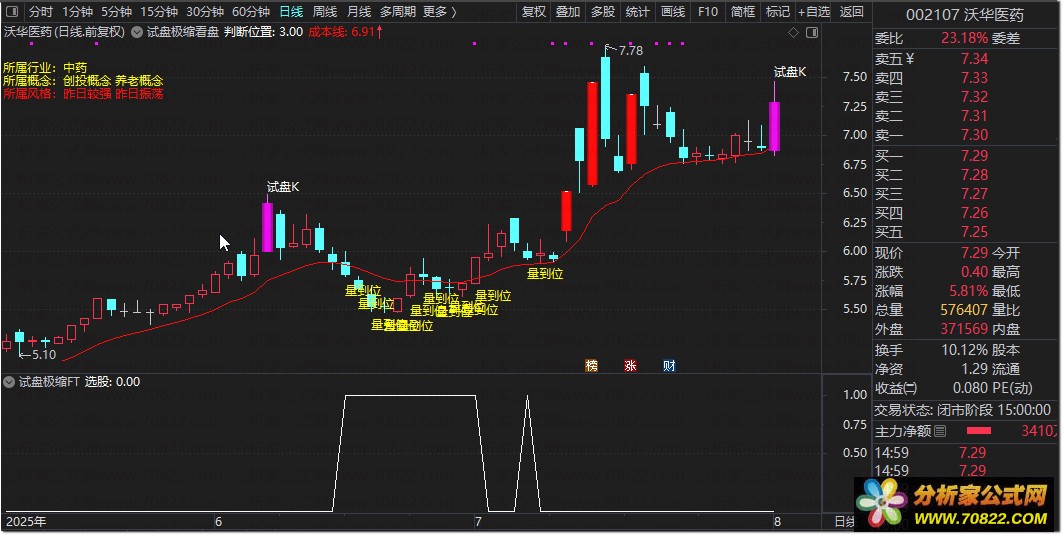Image resolution: width=1064 pixels, height=535 pixels.
Task: Click the 返回 back button
Action: point(852,12)
